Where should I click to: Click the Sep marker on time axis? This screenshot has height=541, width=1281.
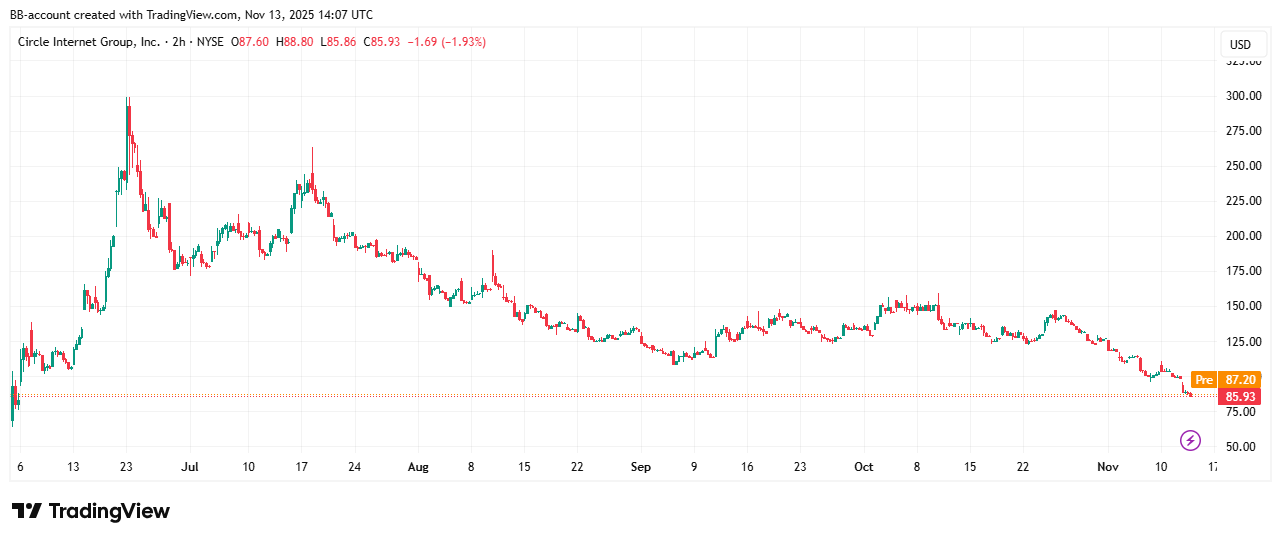(x=641, y=467)
